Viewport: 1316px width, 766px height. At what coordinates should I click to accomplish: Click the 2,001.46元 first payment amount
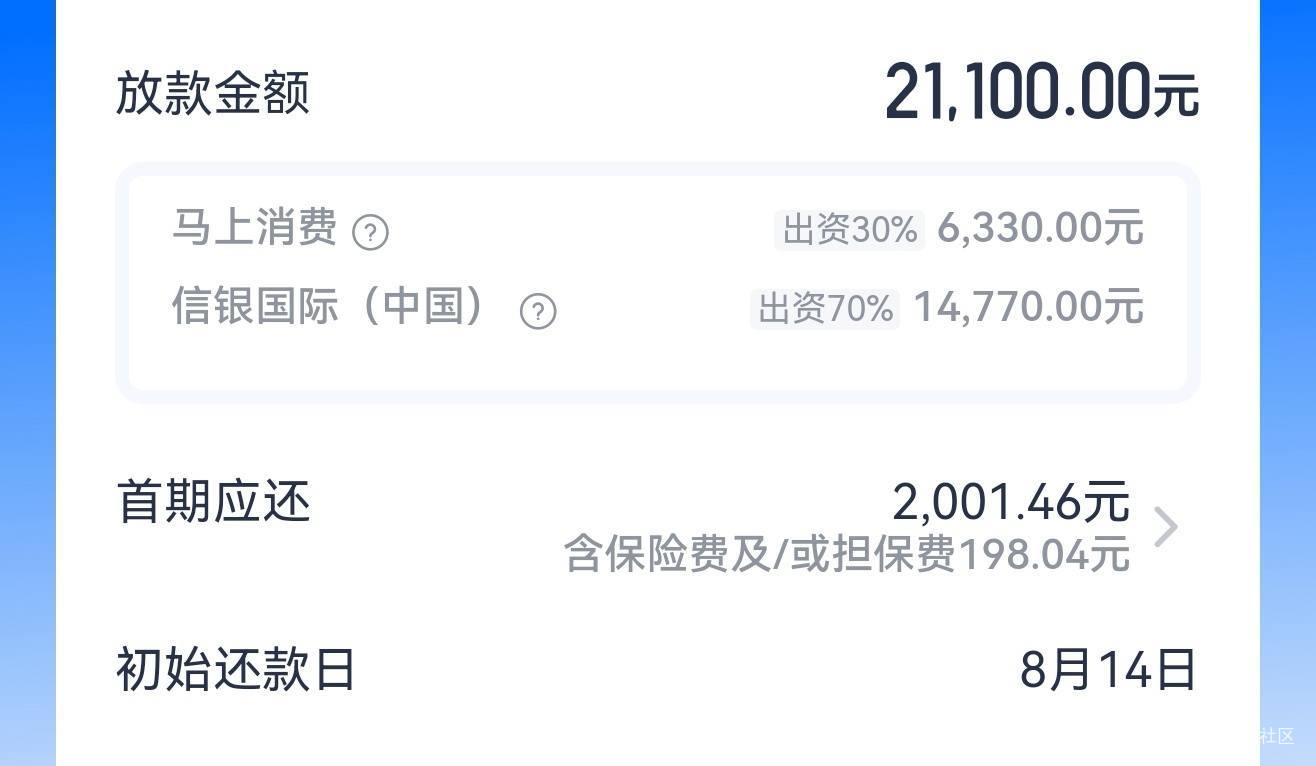(x=1011, y=502)
